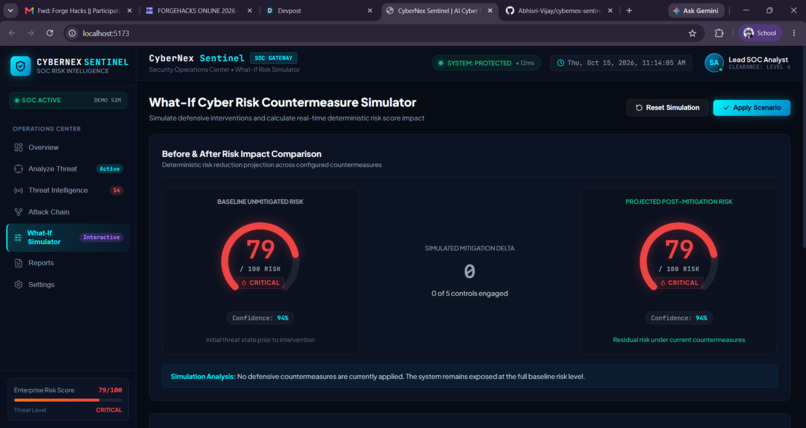
Task: Click the baseline unmitigated risk gauge
Action: click(x=261, y=257)
